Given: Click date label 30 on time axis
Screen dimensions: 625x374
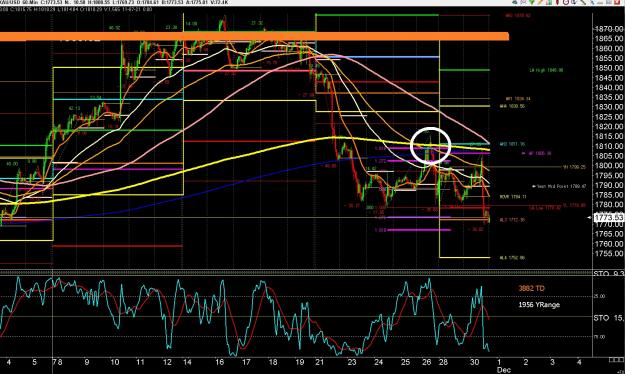Looking at the screenshot, I should 474,362.
